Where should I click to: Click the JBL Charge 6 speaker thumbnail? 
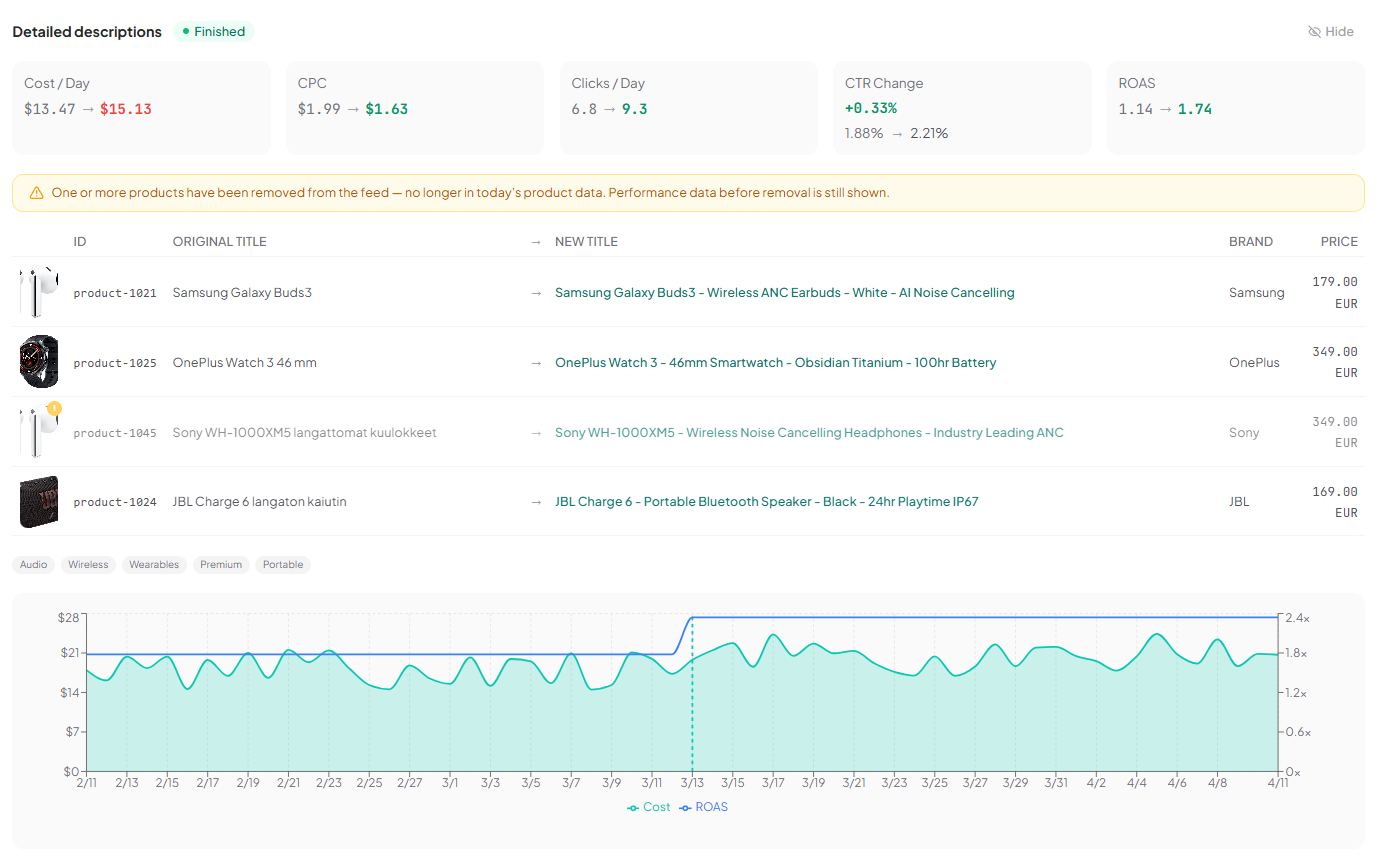[x=38, y=501]
